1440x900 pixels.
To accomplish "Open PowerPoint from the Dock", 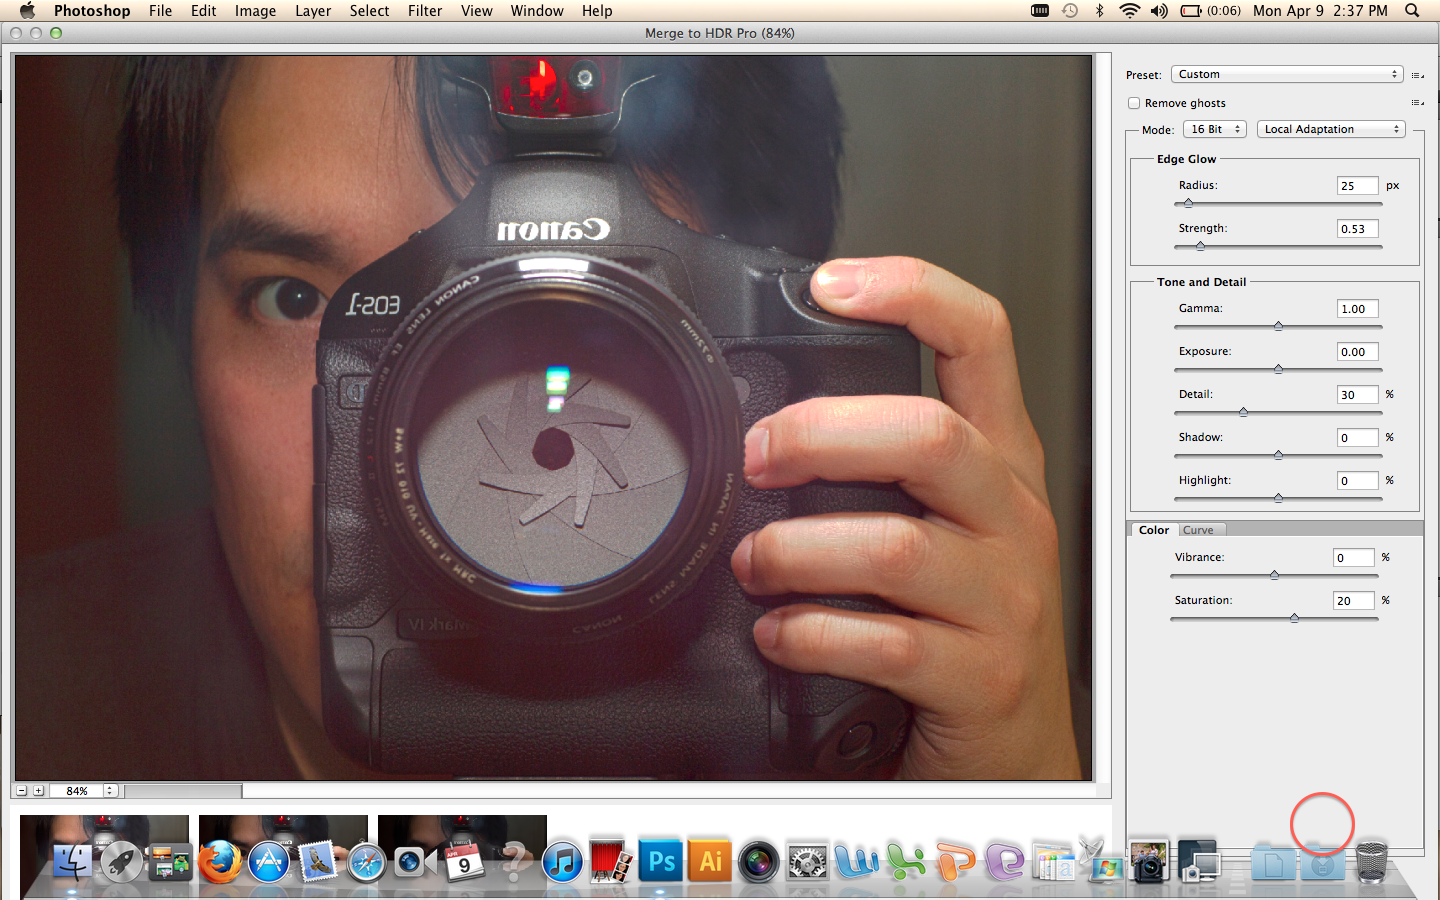I will coord(955,861).
